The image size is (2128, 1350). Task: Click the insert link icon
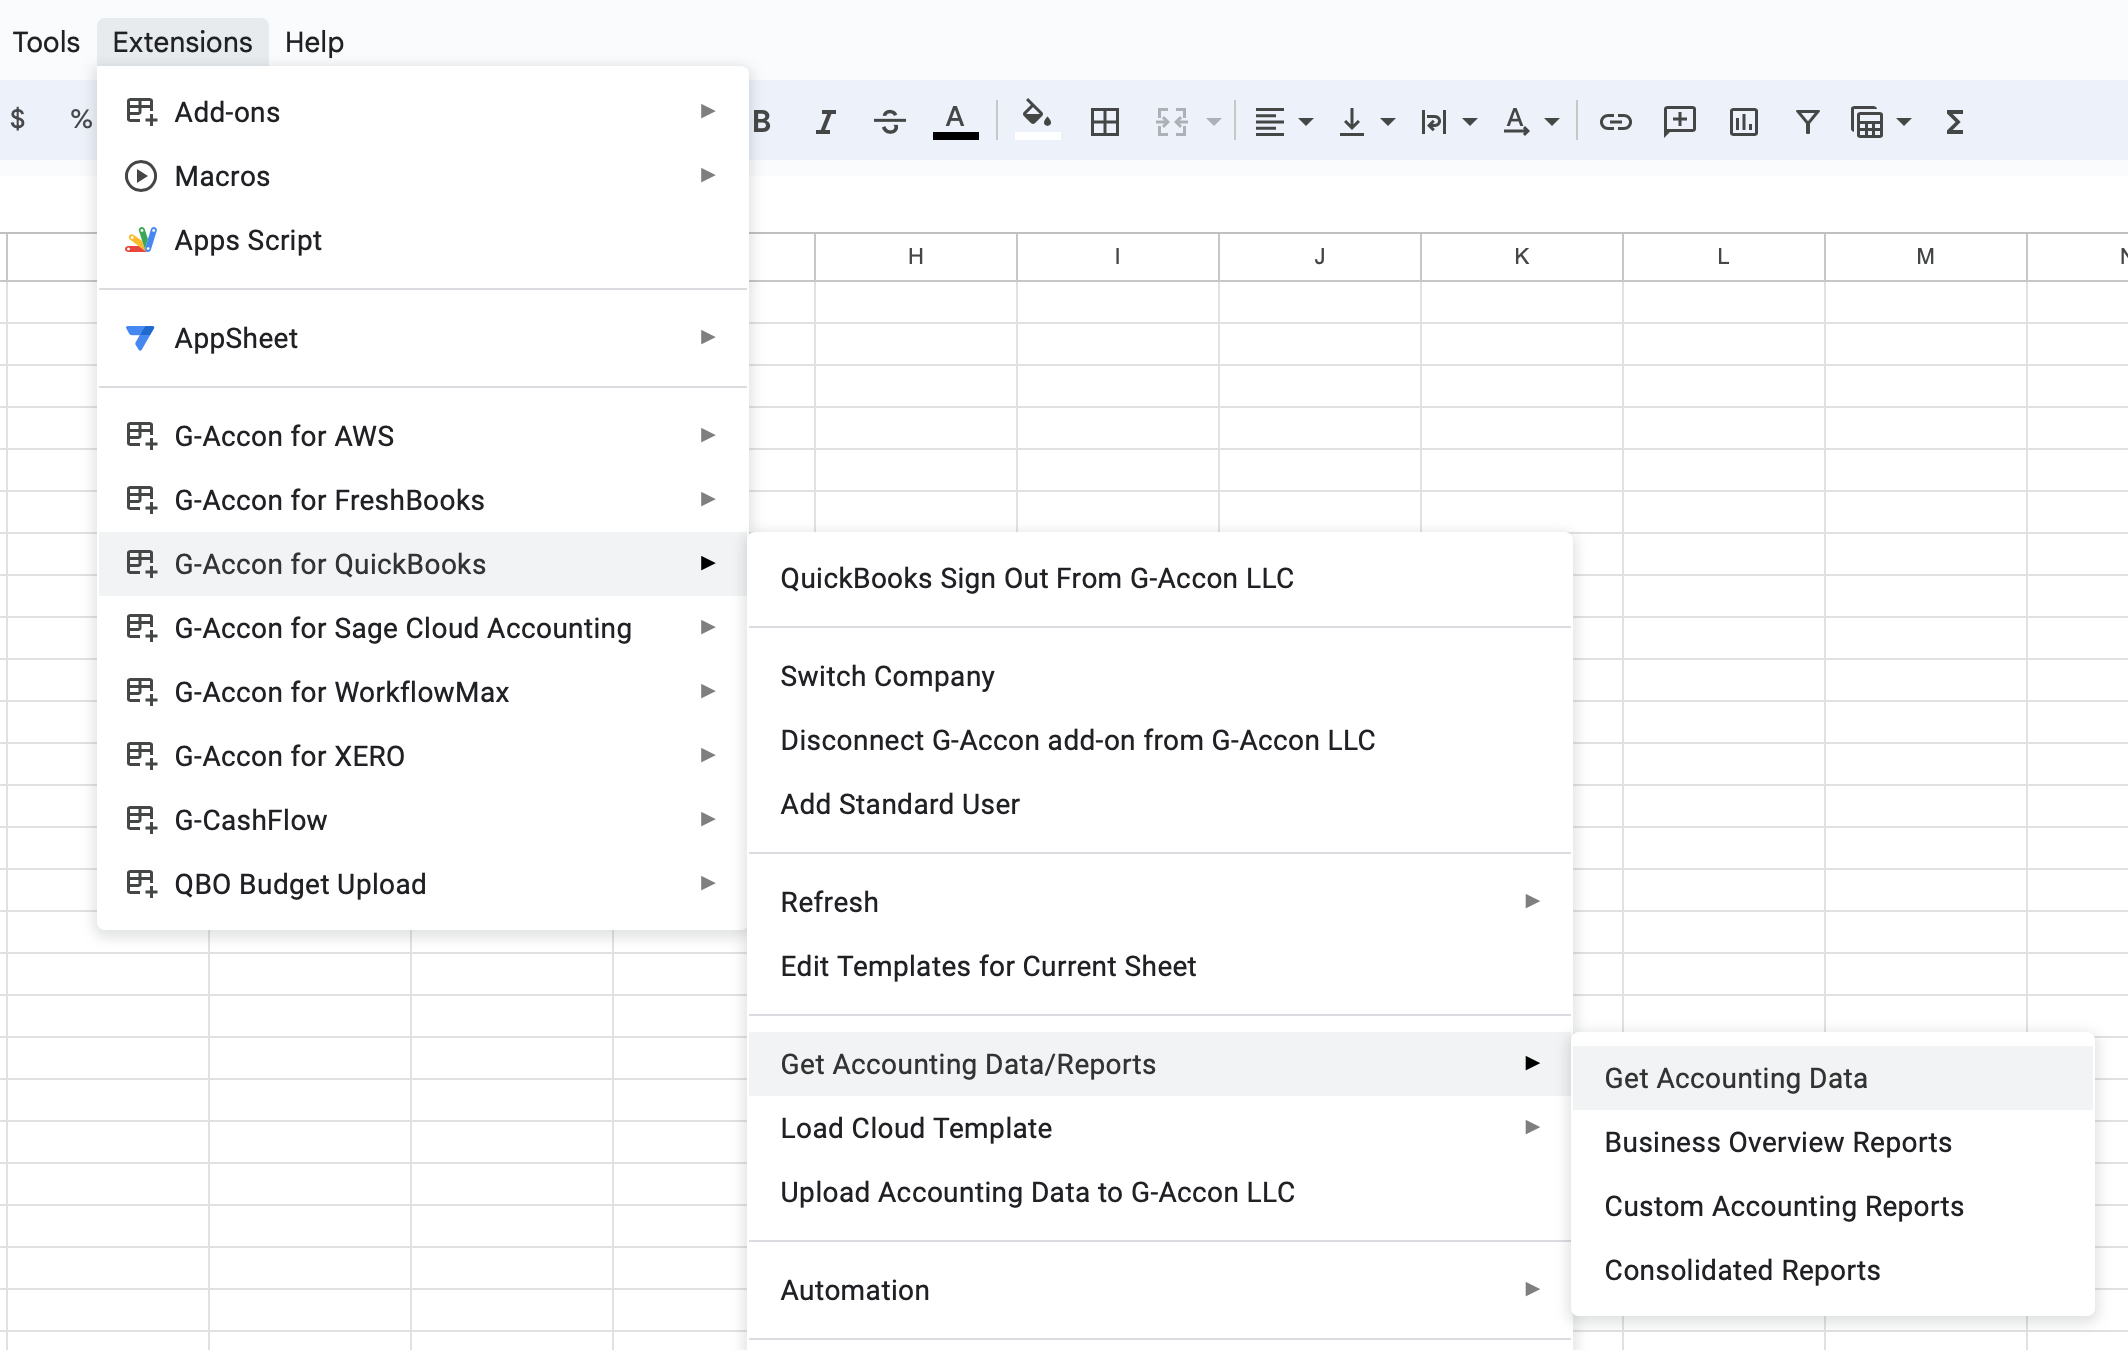tap(1616, 122)
